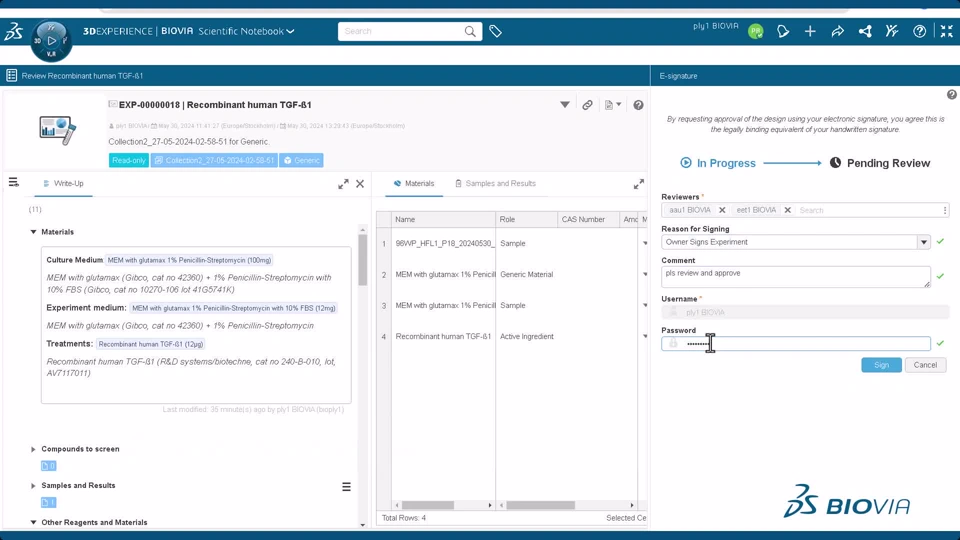Collapse Other Reagents and Materials section
This screenshot has width=960, height=540.
coord(33,522)
